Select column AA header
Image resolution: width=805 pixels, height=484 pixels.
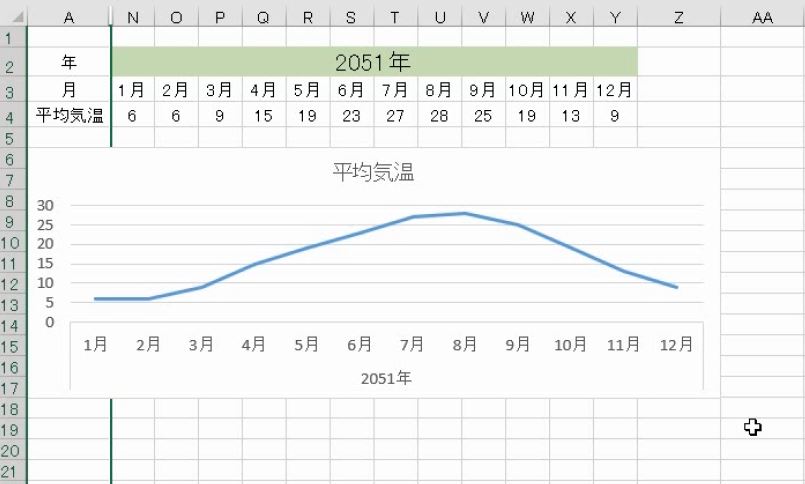tap(762, 17)
